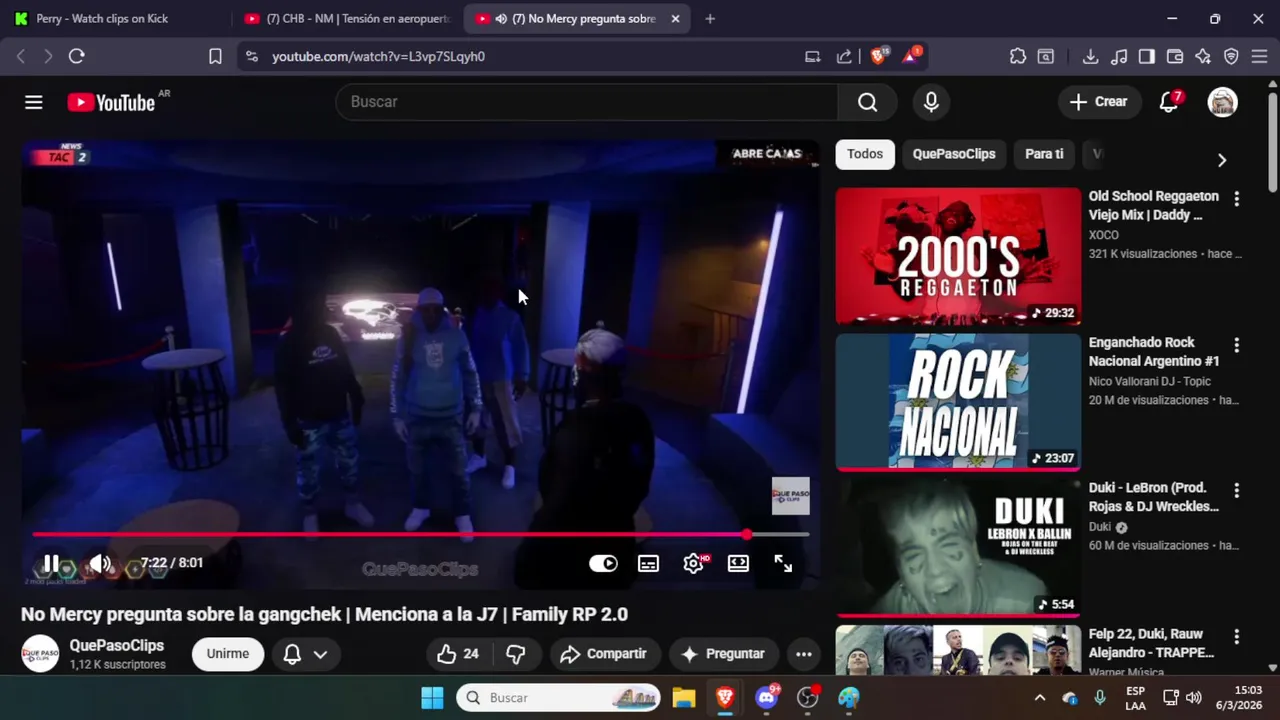1280x720 pixels.
Task: Open options for Felp 22 video
Action: tap(1237, 637)
